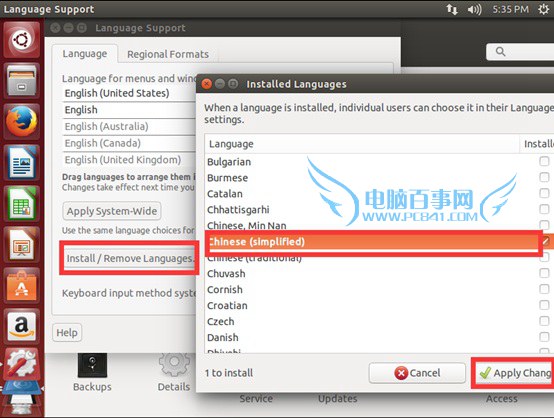
Task: Open LibreOffice Calc from the dock
Action: pos(22,204)
